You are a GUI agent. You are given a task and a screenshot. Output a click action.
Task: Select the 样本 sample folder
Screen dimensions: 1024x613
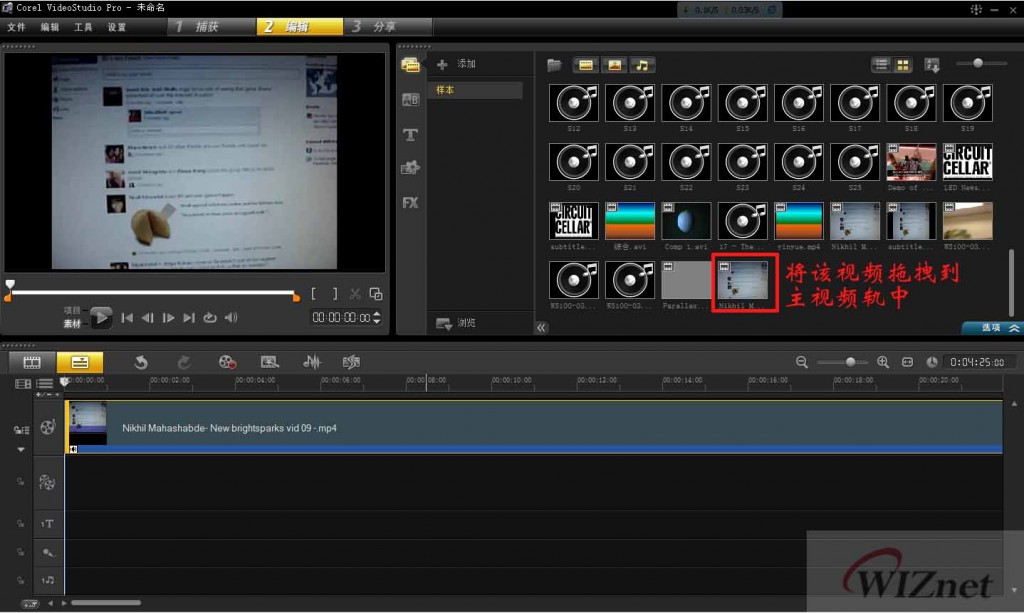click(475, 90)
